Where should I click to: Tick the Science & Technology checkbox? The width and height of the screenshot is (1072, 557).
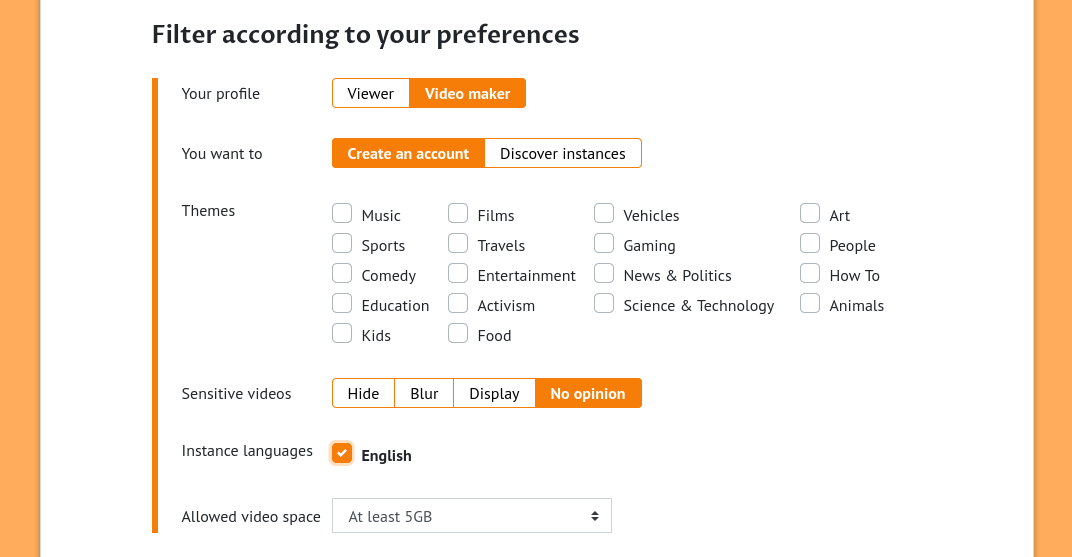[x=604, y=303]
